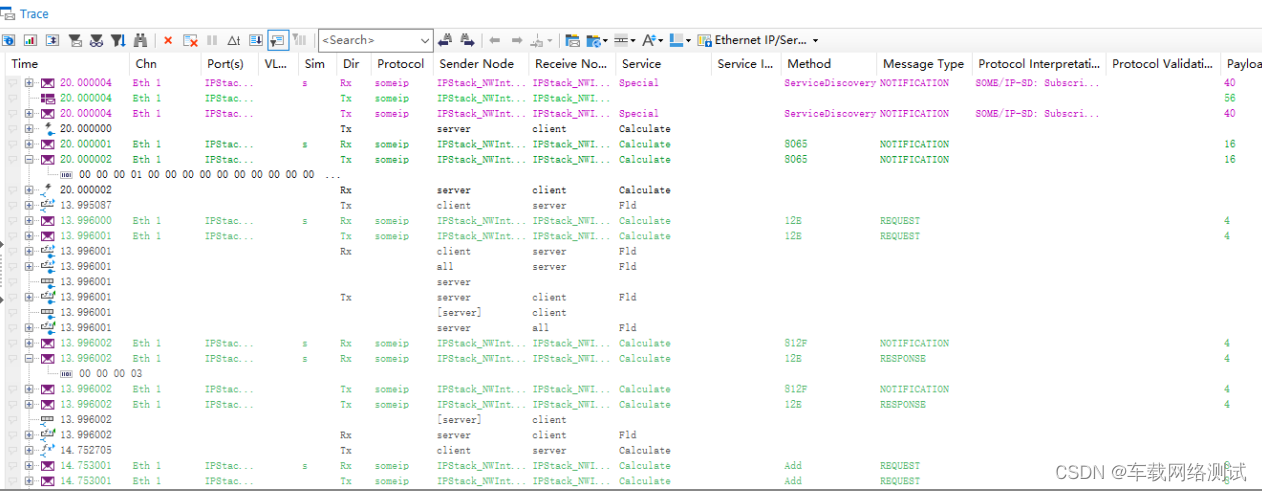Image resolution: width=1262 pixels, height=491 pixels.
Task: Open the folder-with-globe dropdown
Action: click(605, 41)
